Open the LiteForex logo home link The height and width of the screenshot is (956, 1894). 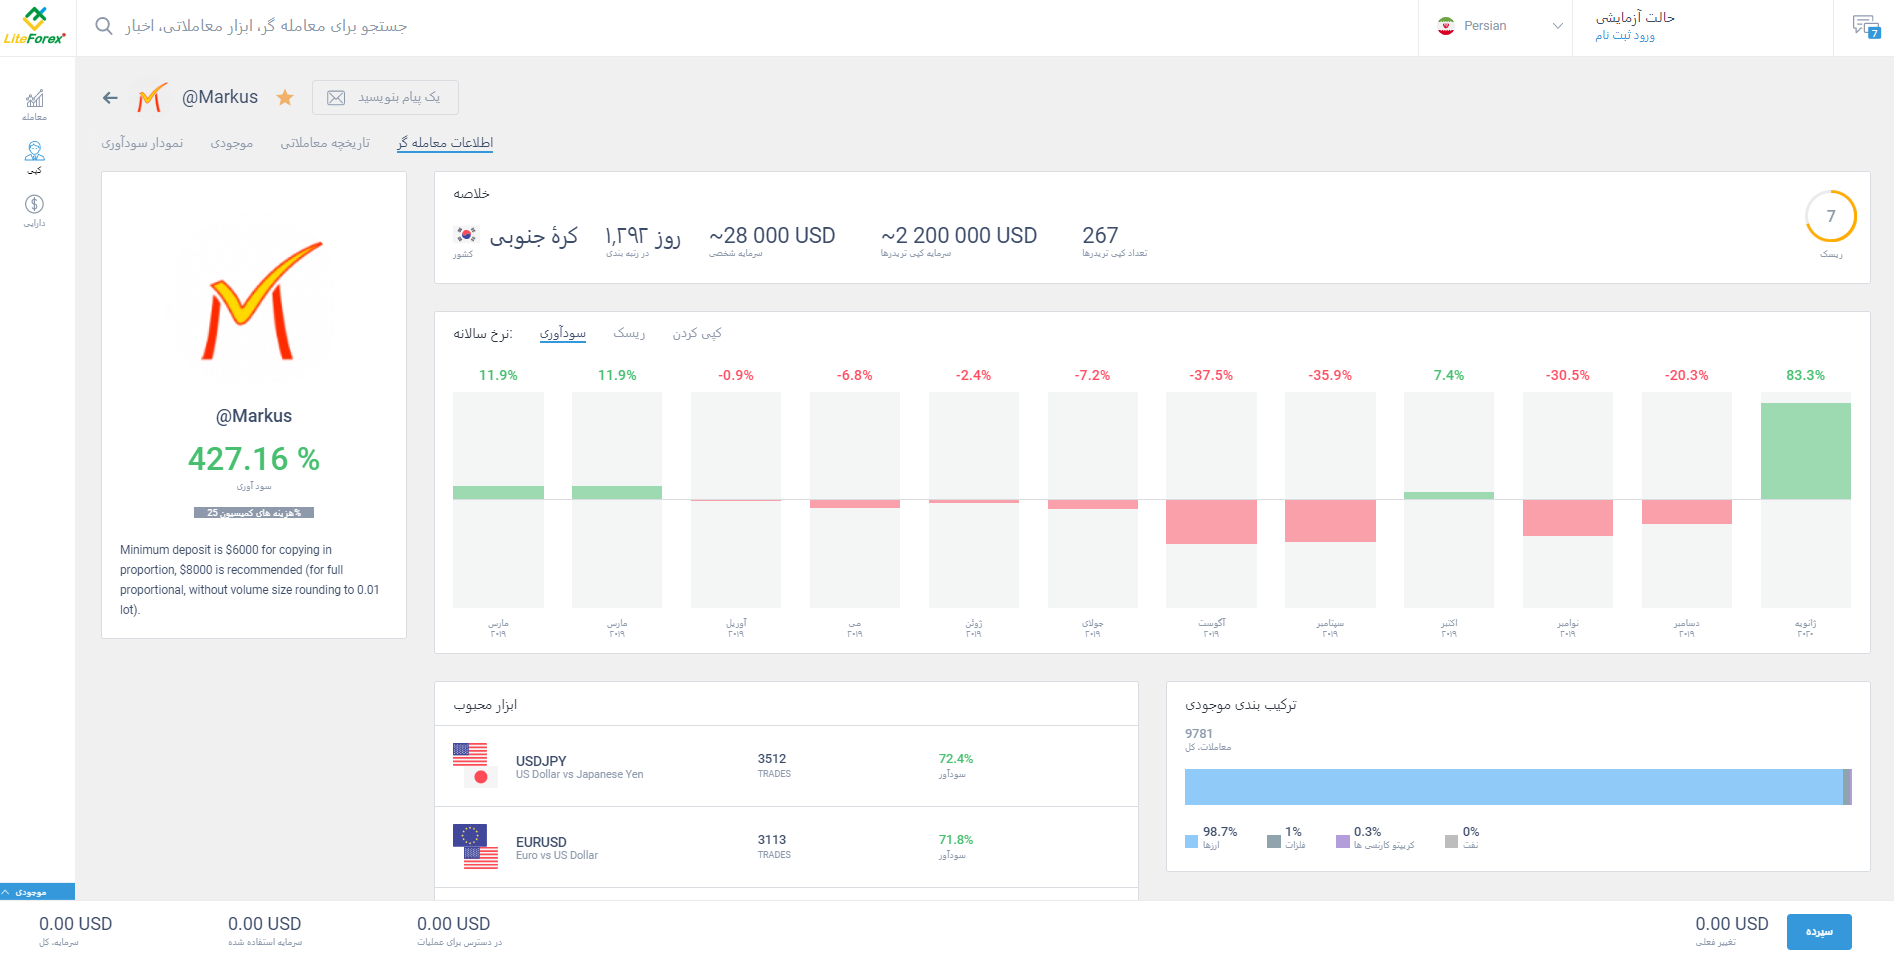tap(35, 26)
